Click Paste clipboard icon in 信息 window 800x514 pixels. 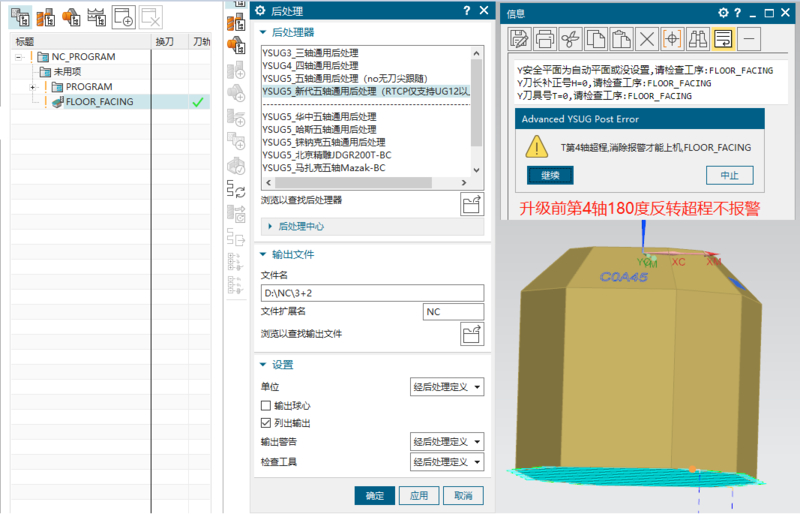[621, 39]
